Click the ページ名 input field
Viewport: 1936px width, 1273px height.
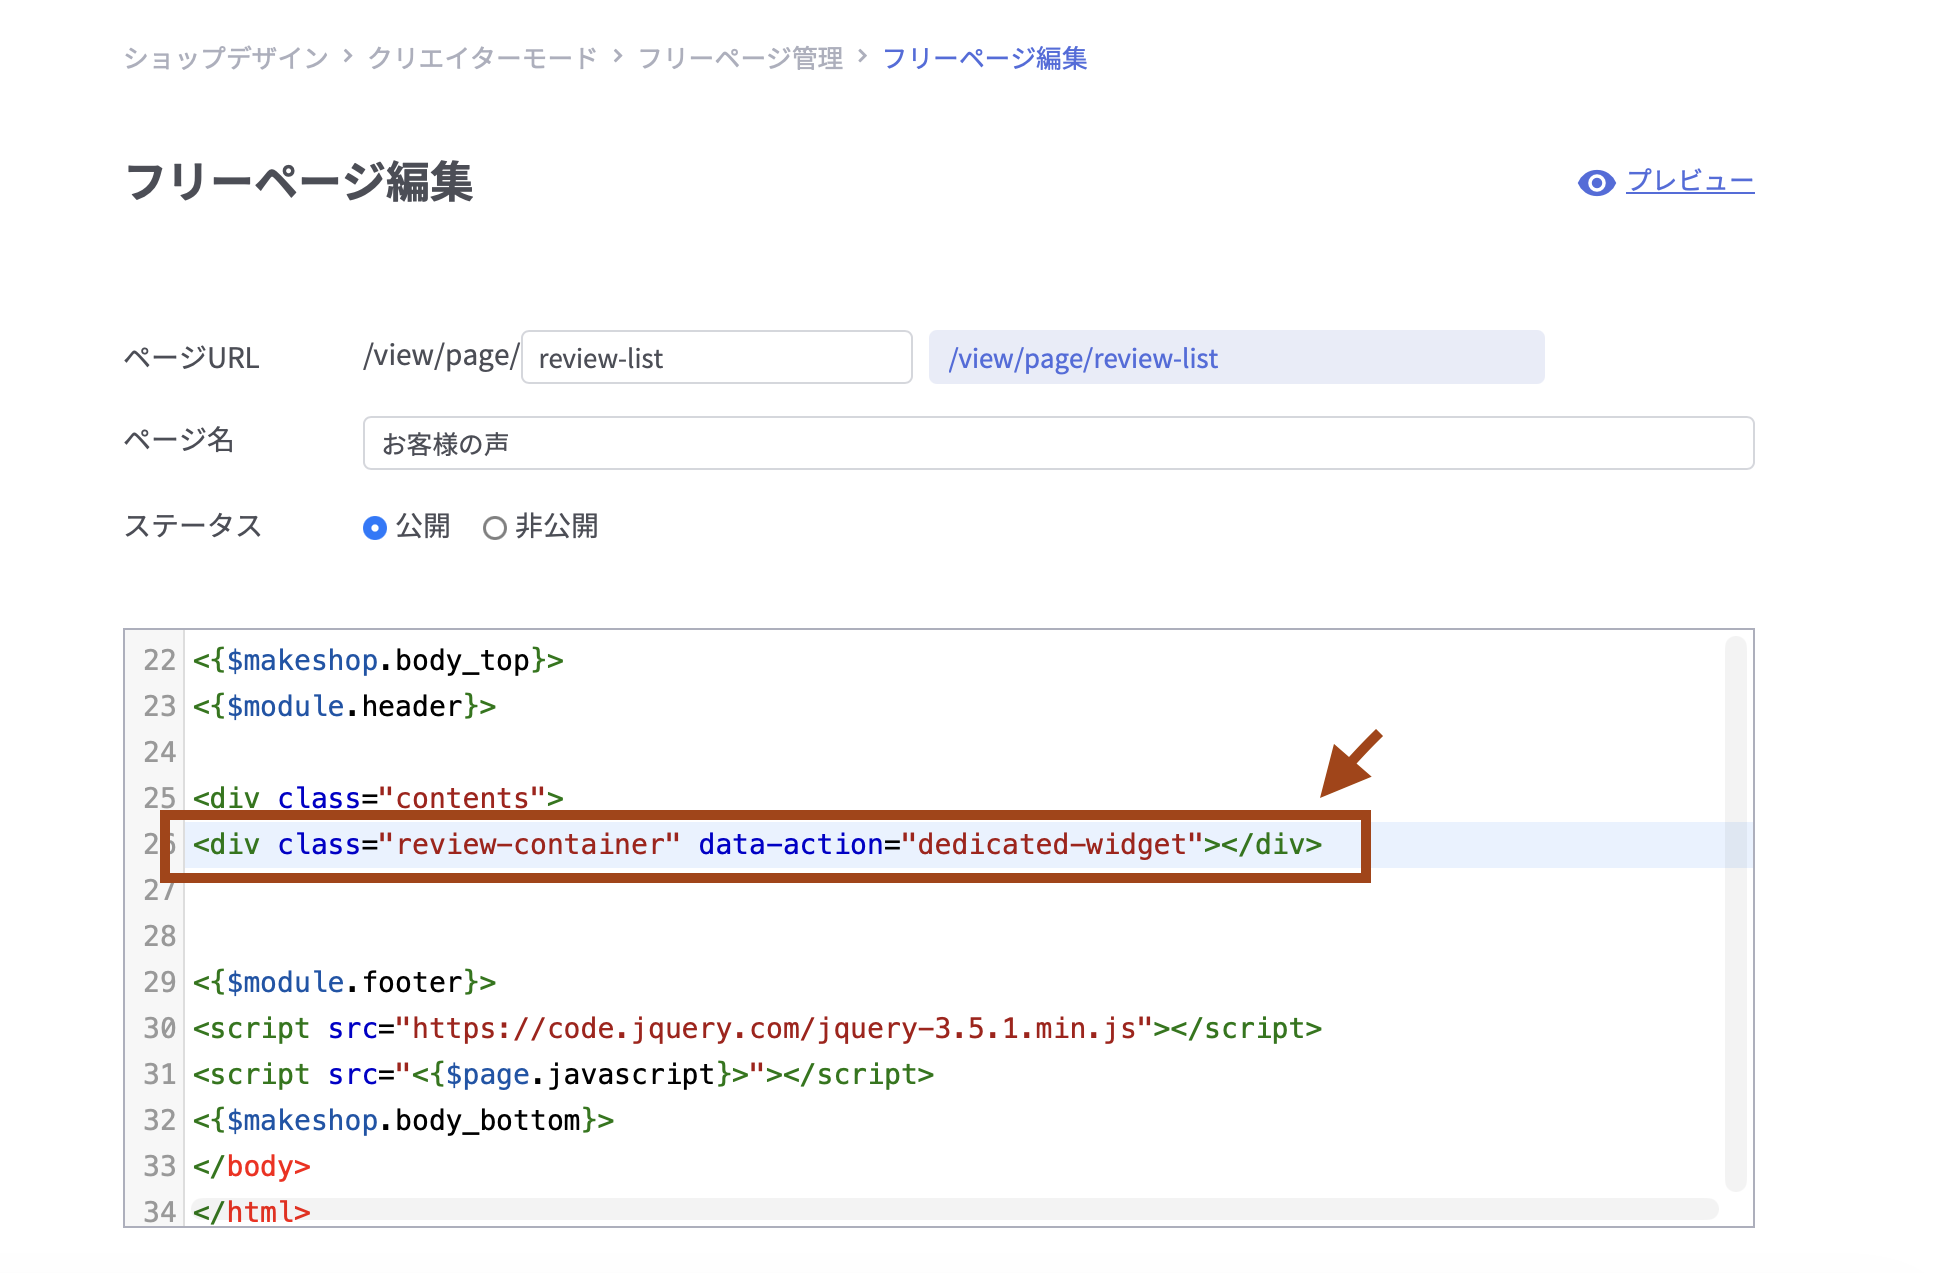pyautogui.click(x=1057, y=444)
